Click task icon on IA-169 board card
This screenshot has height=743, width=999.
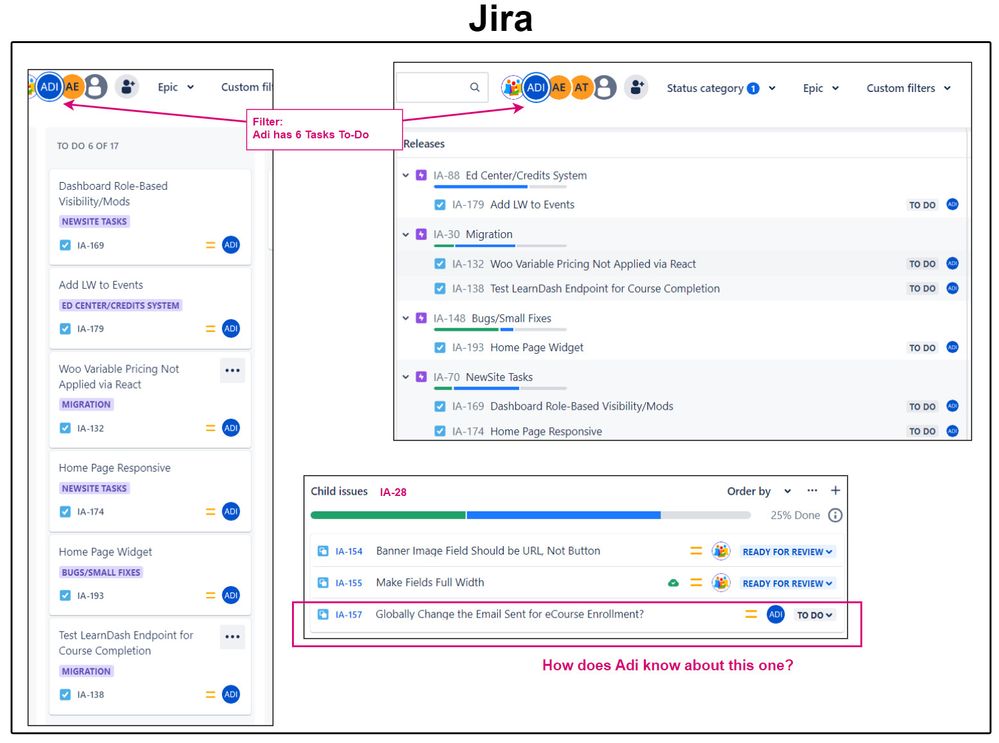point(65,245)
